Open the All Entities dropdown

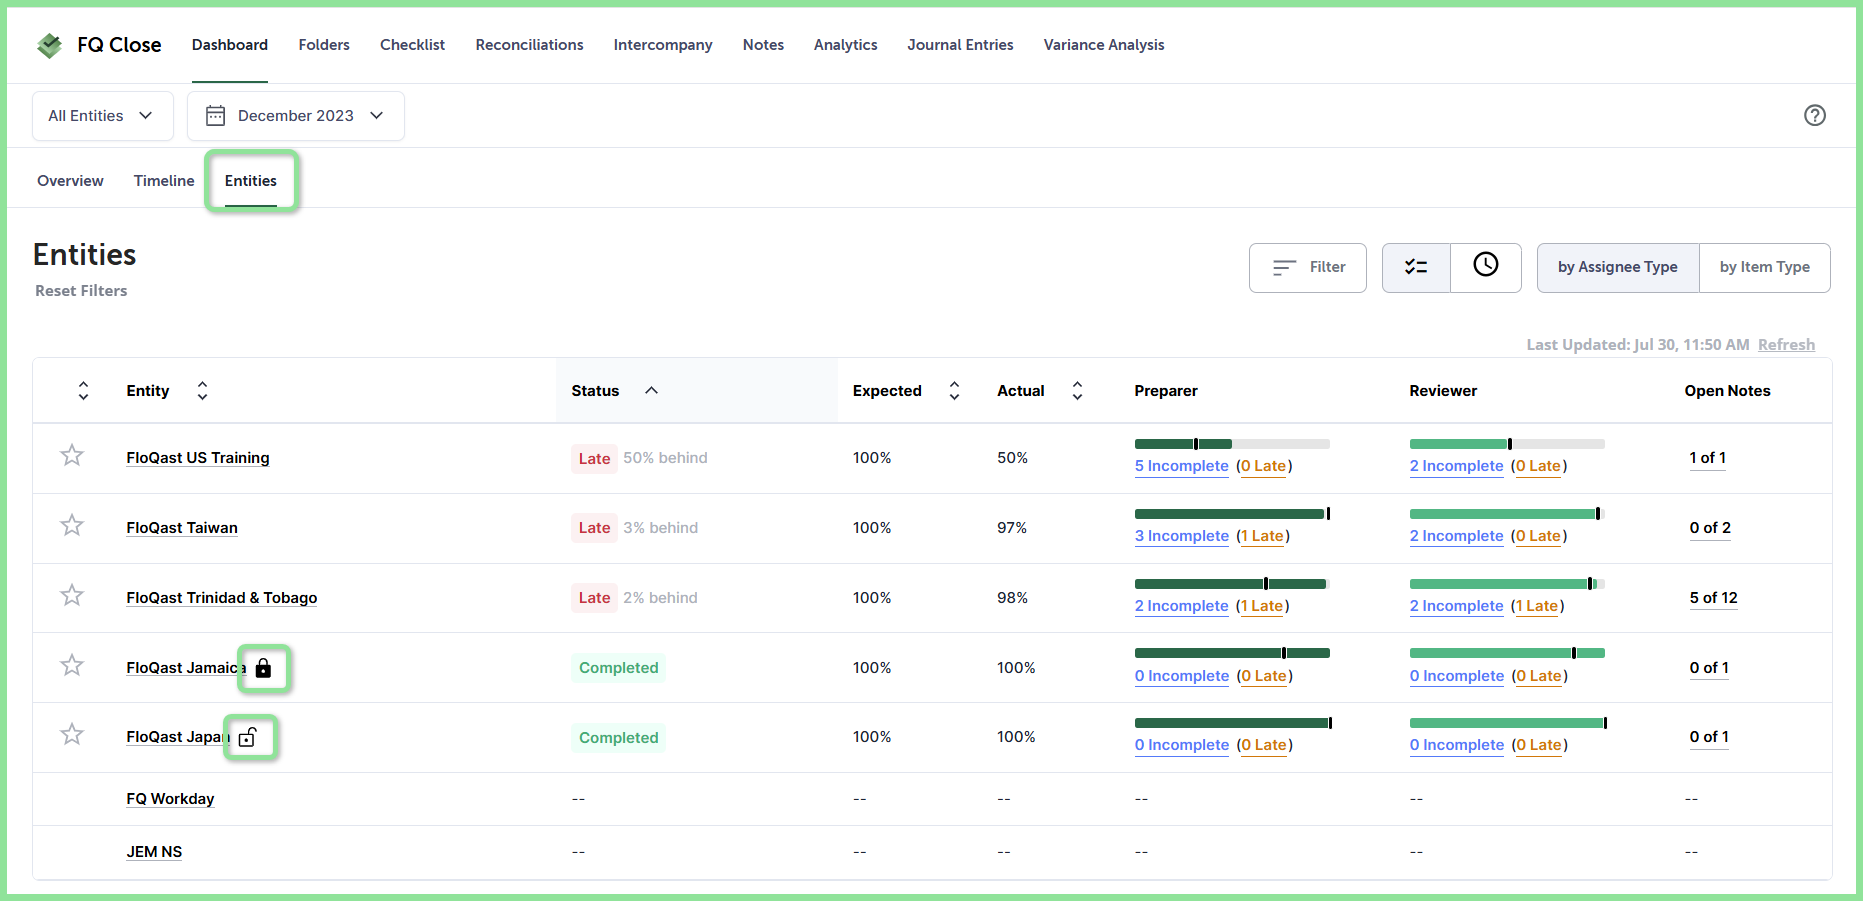click(x=103, y=116)
